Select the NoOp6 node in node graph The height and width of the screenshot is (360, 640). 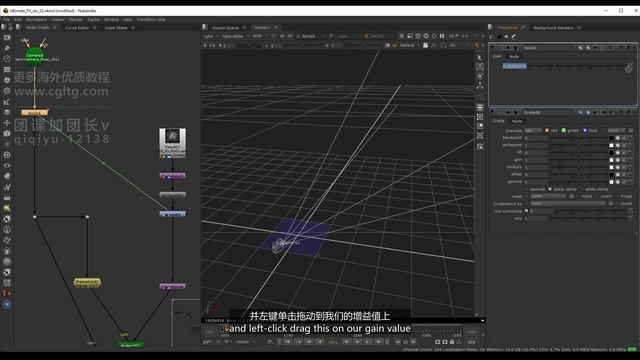pos(35,113)
